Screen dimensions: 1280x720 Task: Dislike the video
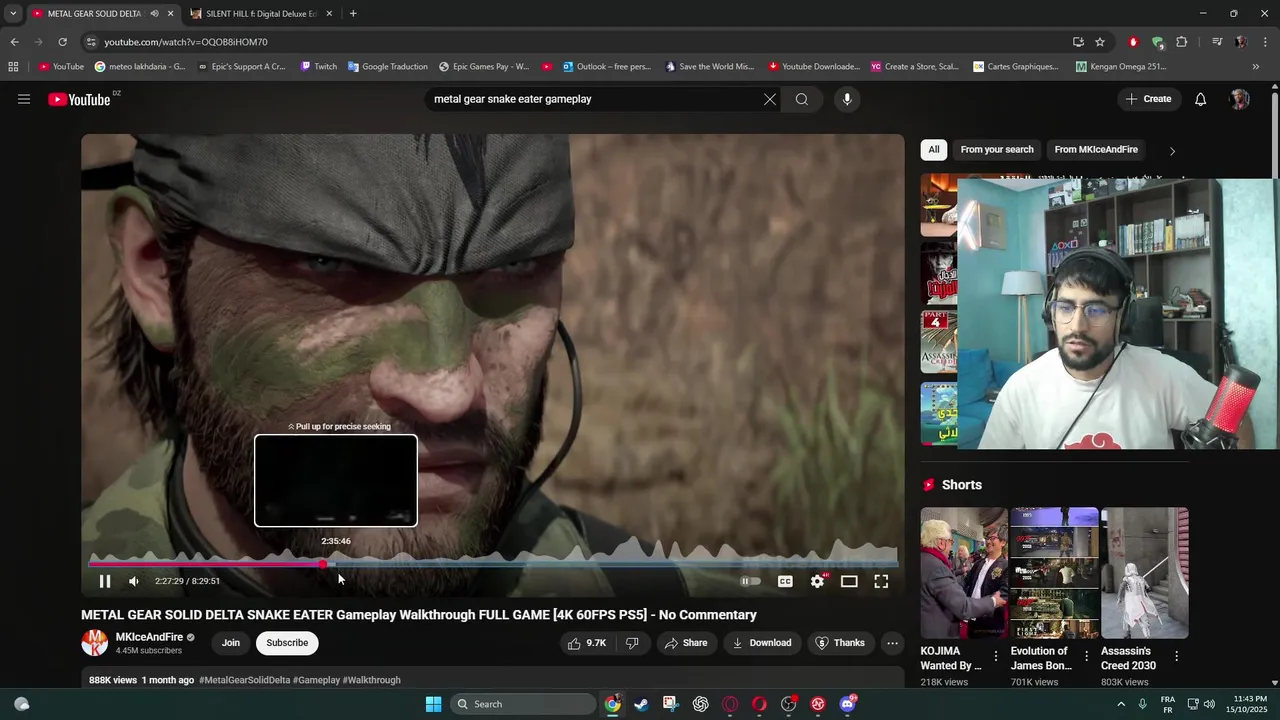pyautogui.click(x=632, y=643)
